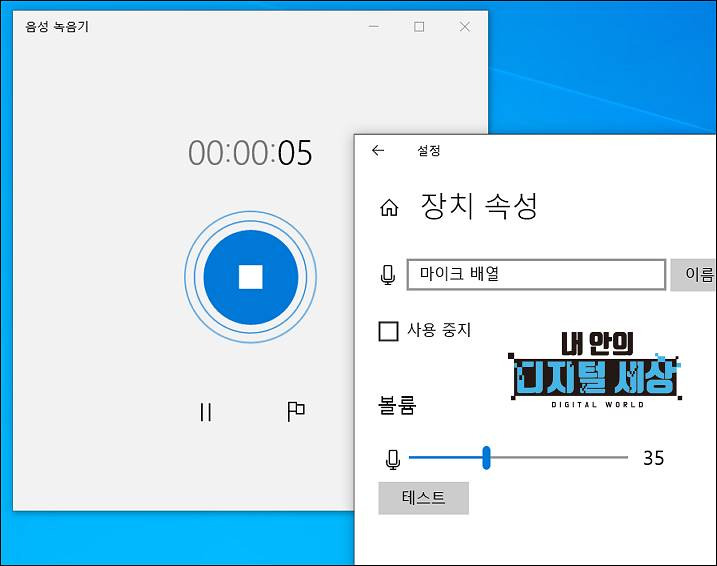The image size is (717, 566).
Task: Click the 장치 속성 heading
Action: pyautogui.click(x=479, y=206)
